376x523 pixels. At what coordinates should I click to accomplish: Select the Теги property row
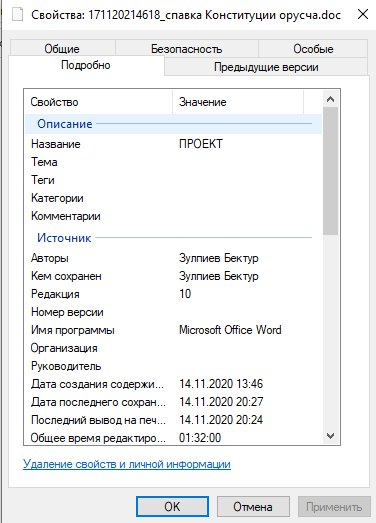173,180
